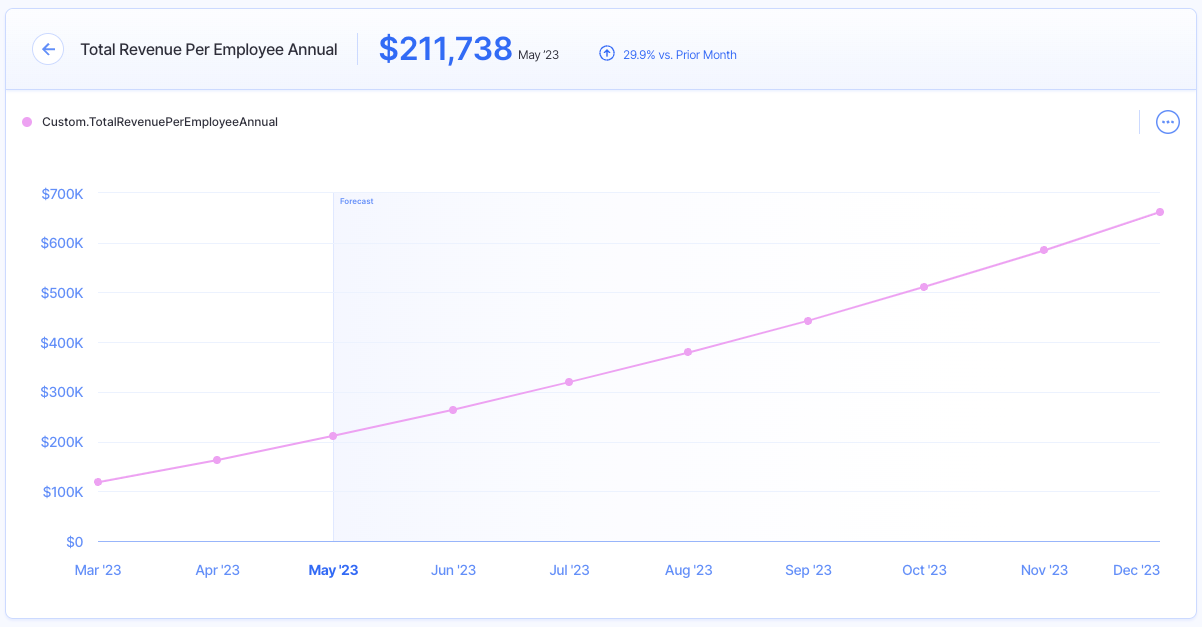Select the May '23 data point on the line
The height and width of the screenshot is (627, 1202).
pyautogui.click(x=332, y=435)
